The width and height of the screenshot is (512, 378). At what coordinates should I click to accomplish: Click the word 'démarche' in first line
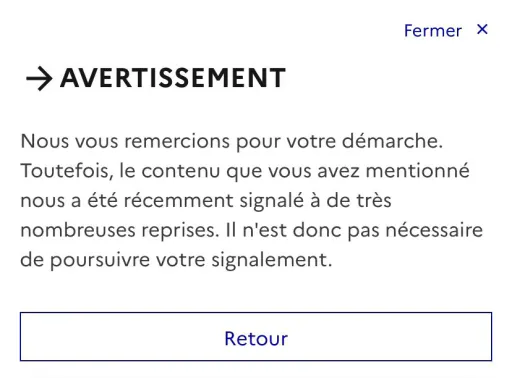click(x=390, y=141)
